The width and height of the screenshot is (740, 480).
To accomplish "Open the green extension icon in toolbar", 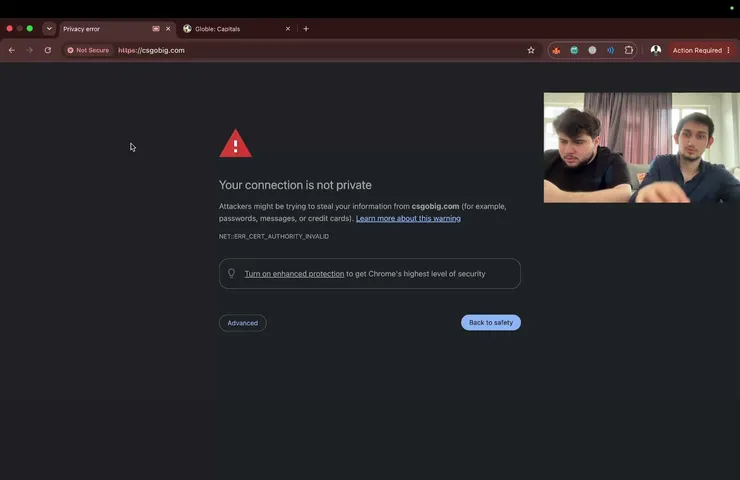I will [574, 50].
